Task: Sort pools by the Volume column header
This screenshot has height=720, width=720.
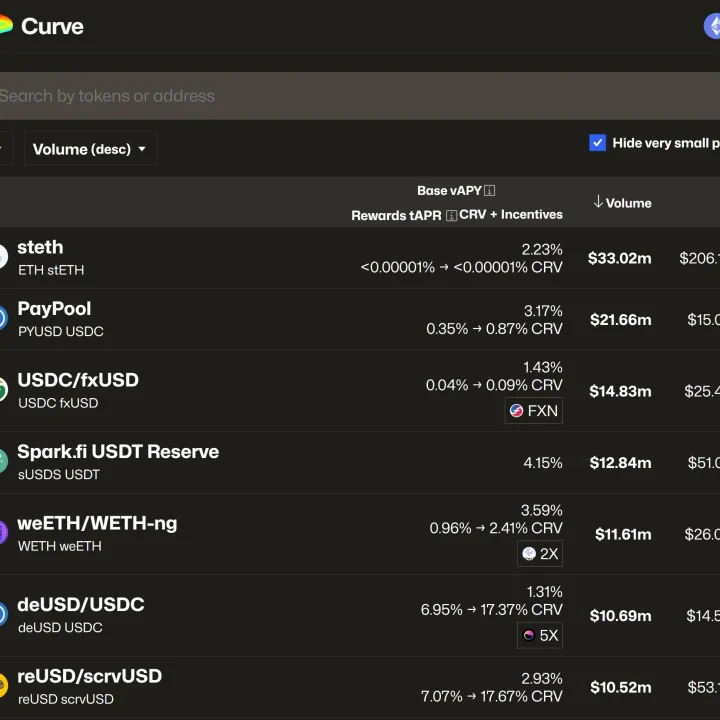Action: coord(622,203)
